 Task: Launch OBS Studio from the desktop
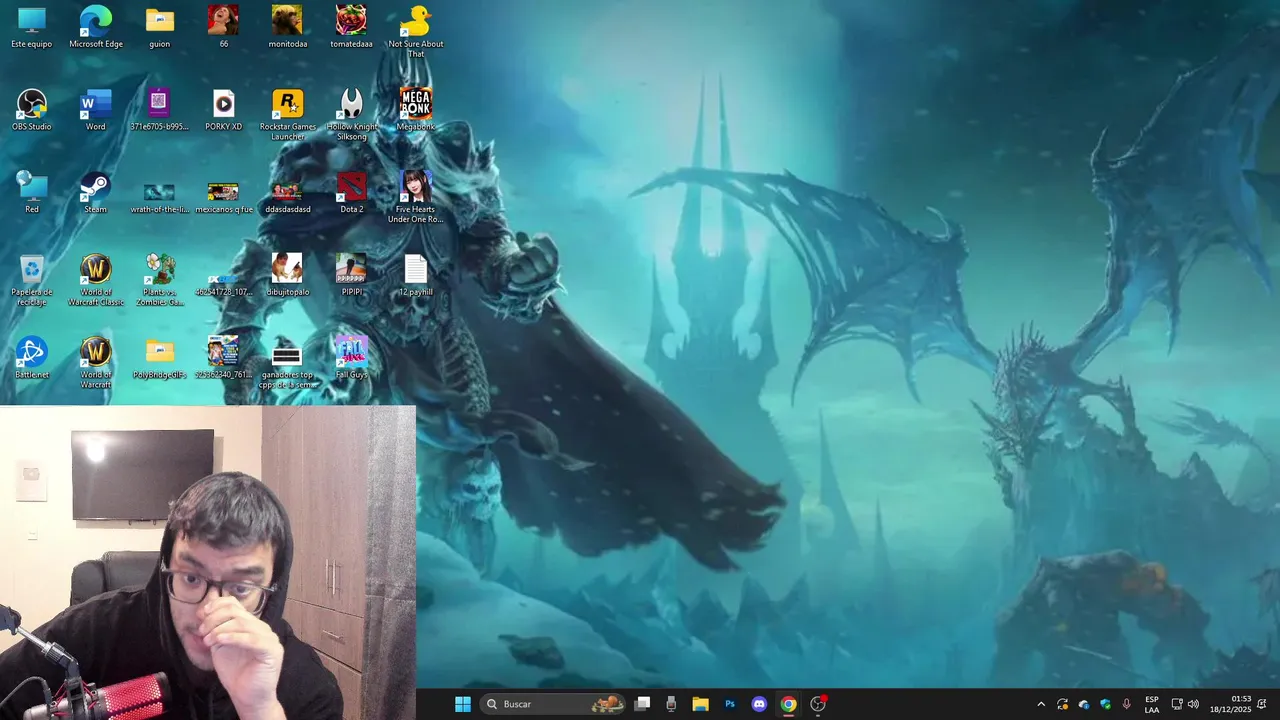click(x=32, y=110)
